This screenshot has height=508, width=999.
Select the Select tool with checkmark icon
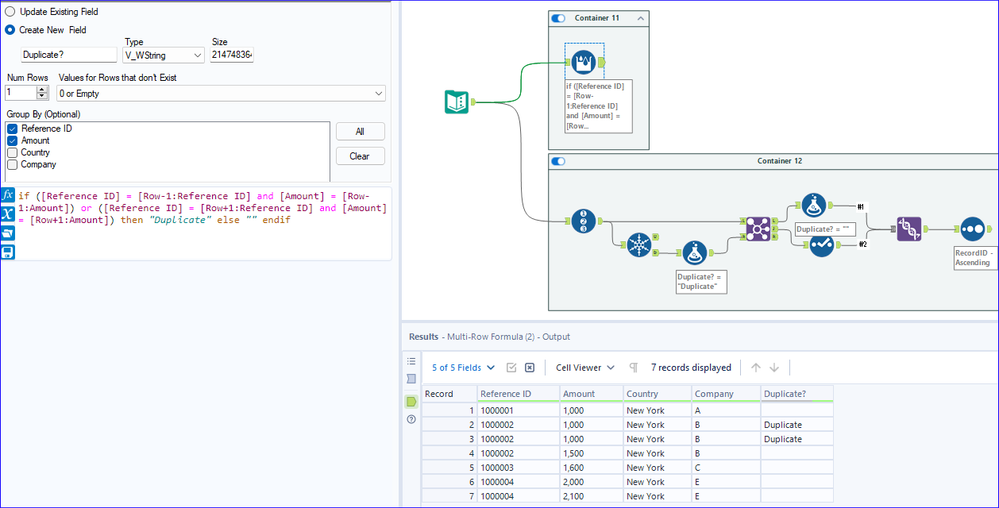[821, 245]
